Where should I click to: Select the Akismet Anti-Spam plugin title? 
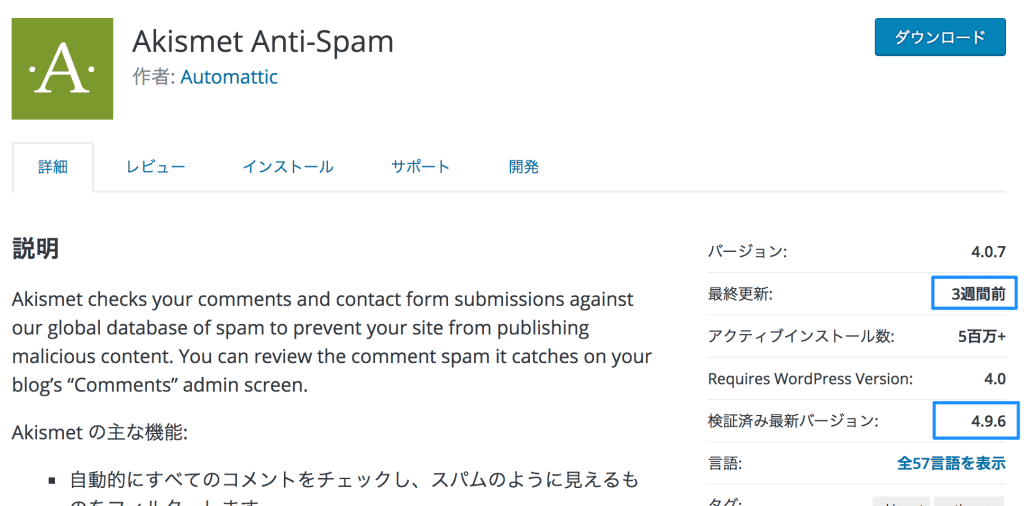pos(263,42)
